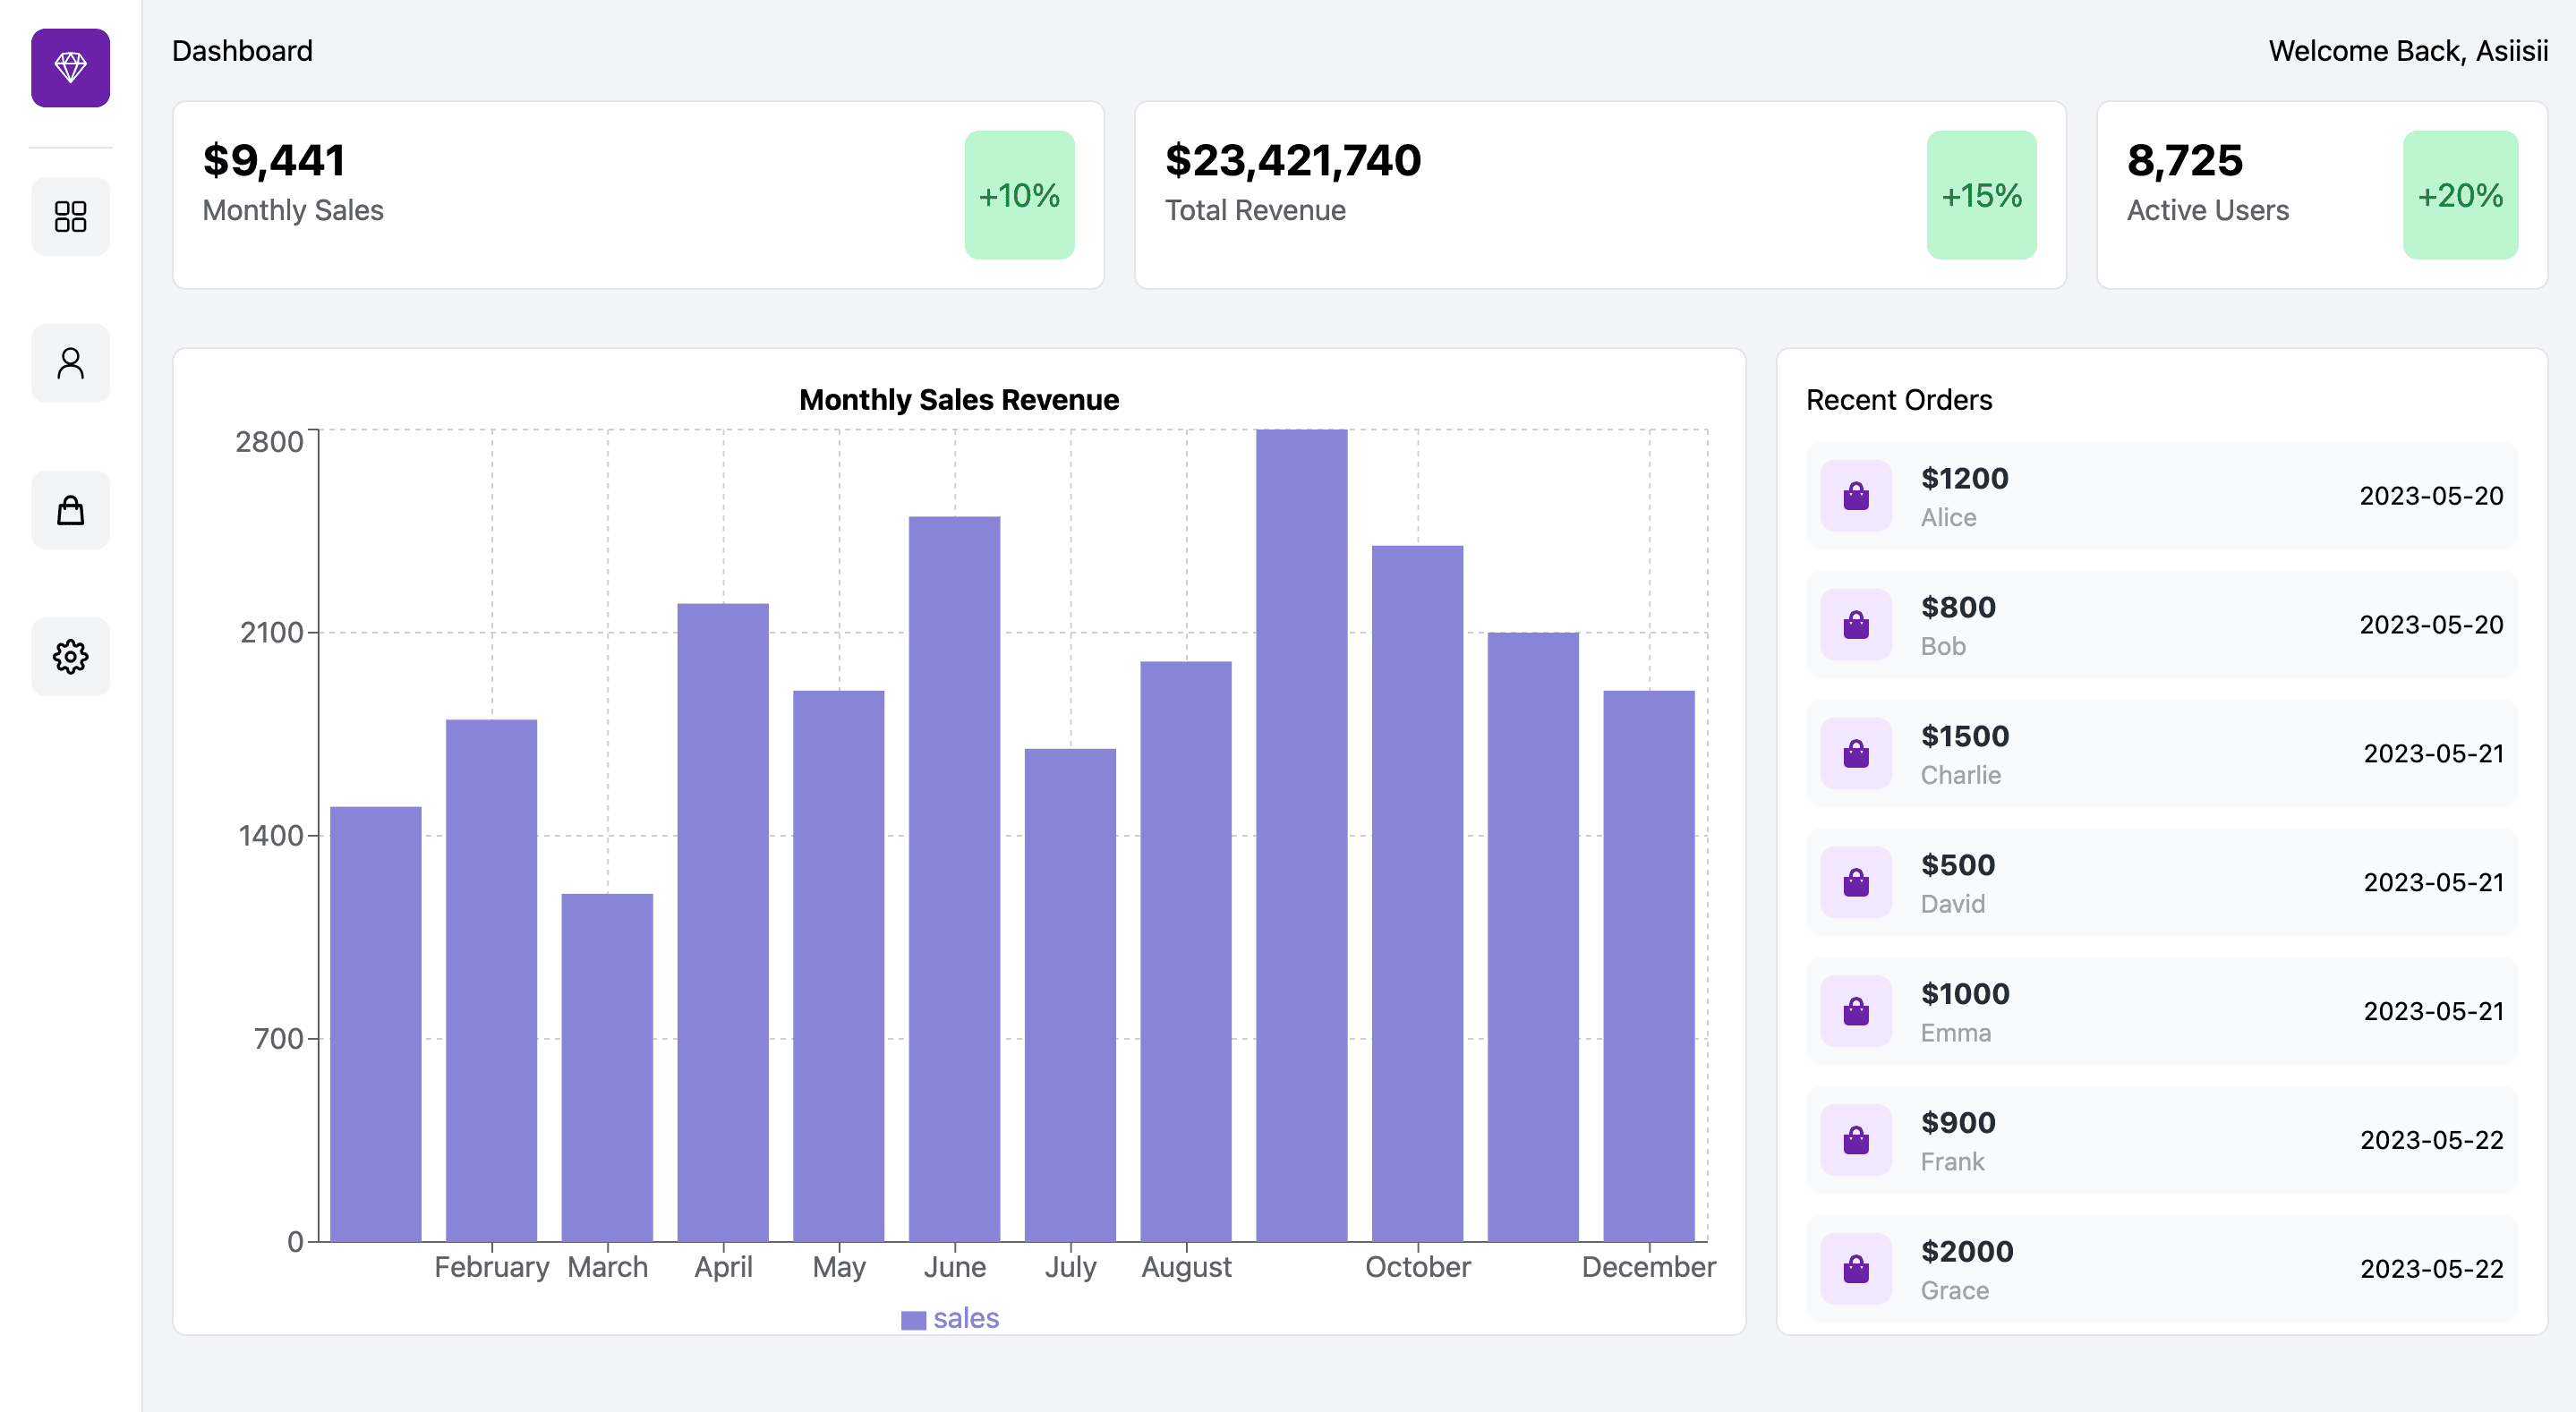The image size is (2576, 1412).
Task: Select the April bar in chart
Action: pyautogui.click(x=723, y=923)
